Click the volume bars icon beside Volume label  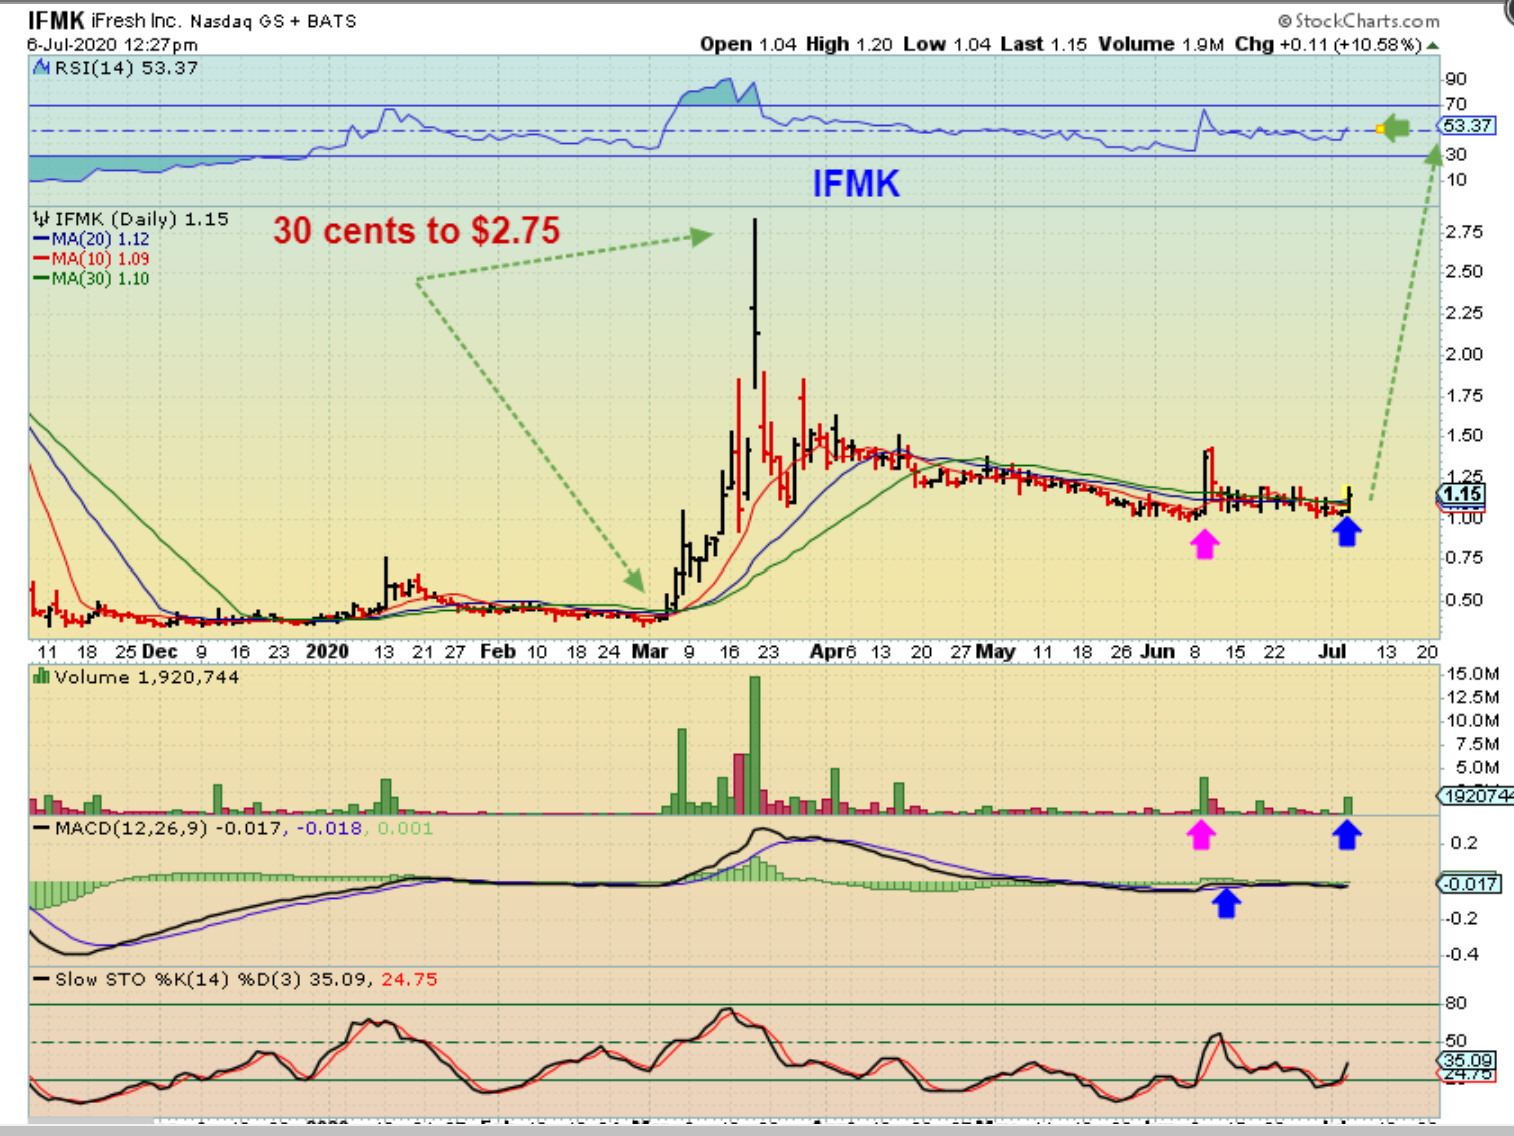coord(41,677)
